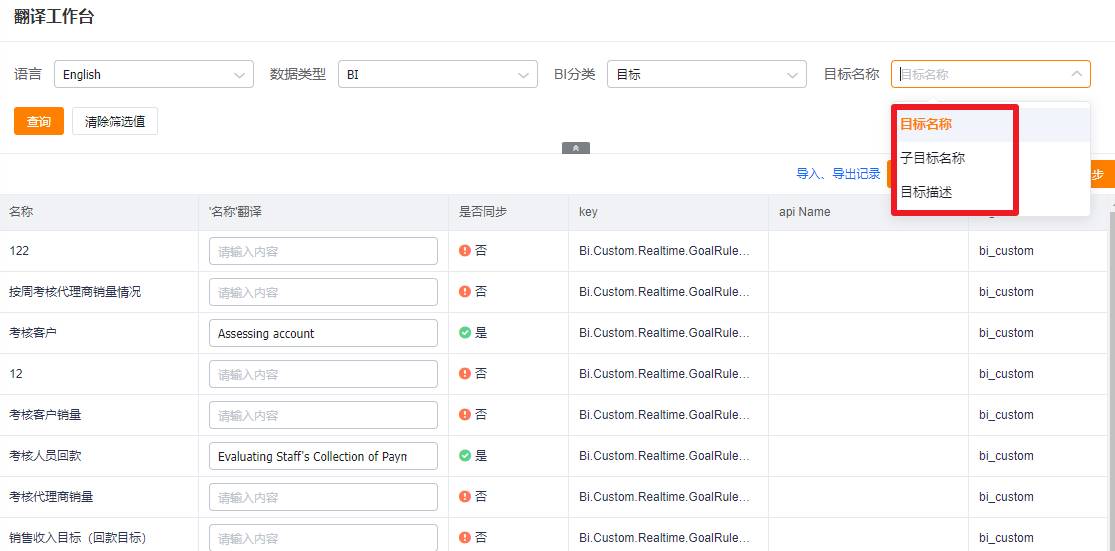Click red not-synced icon for 考核客户销量

(x=465, y=414)
